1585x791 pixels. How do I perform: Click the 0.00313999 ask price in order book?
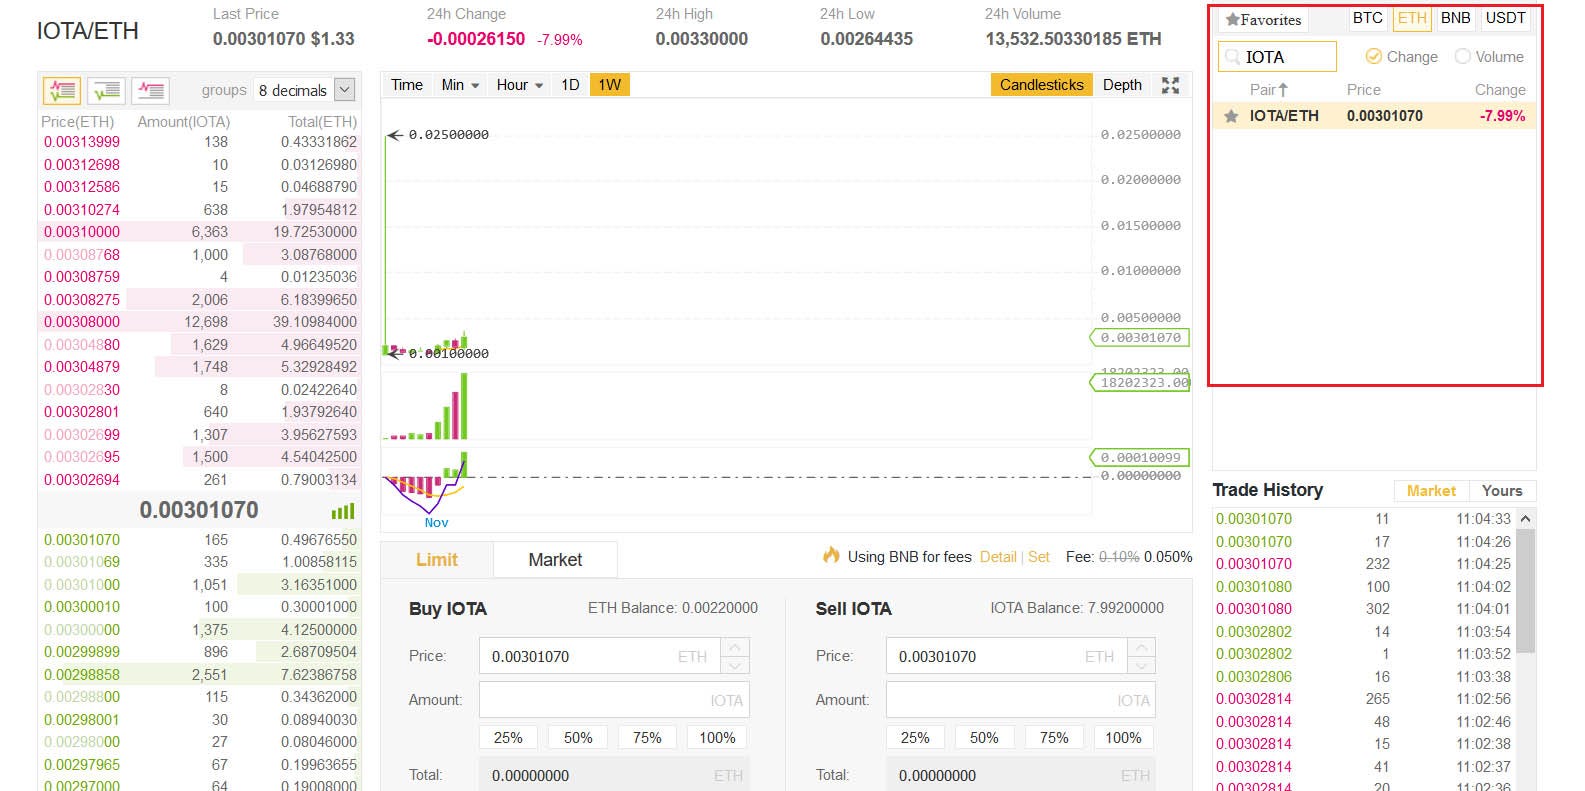[x=82, y=142]
